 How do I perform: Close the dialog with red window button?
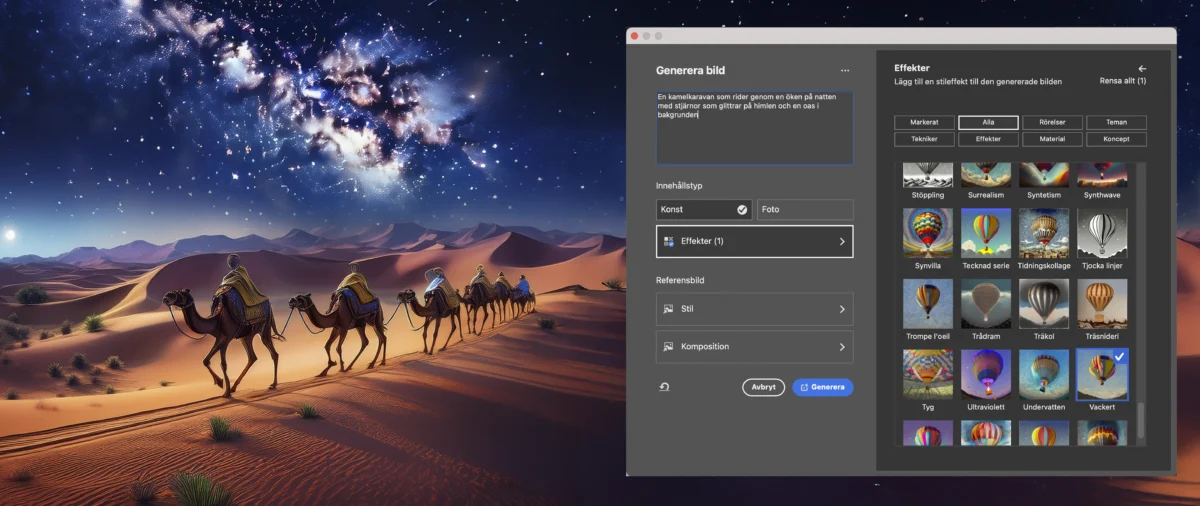click(634, 35)
